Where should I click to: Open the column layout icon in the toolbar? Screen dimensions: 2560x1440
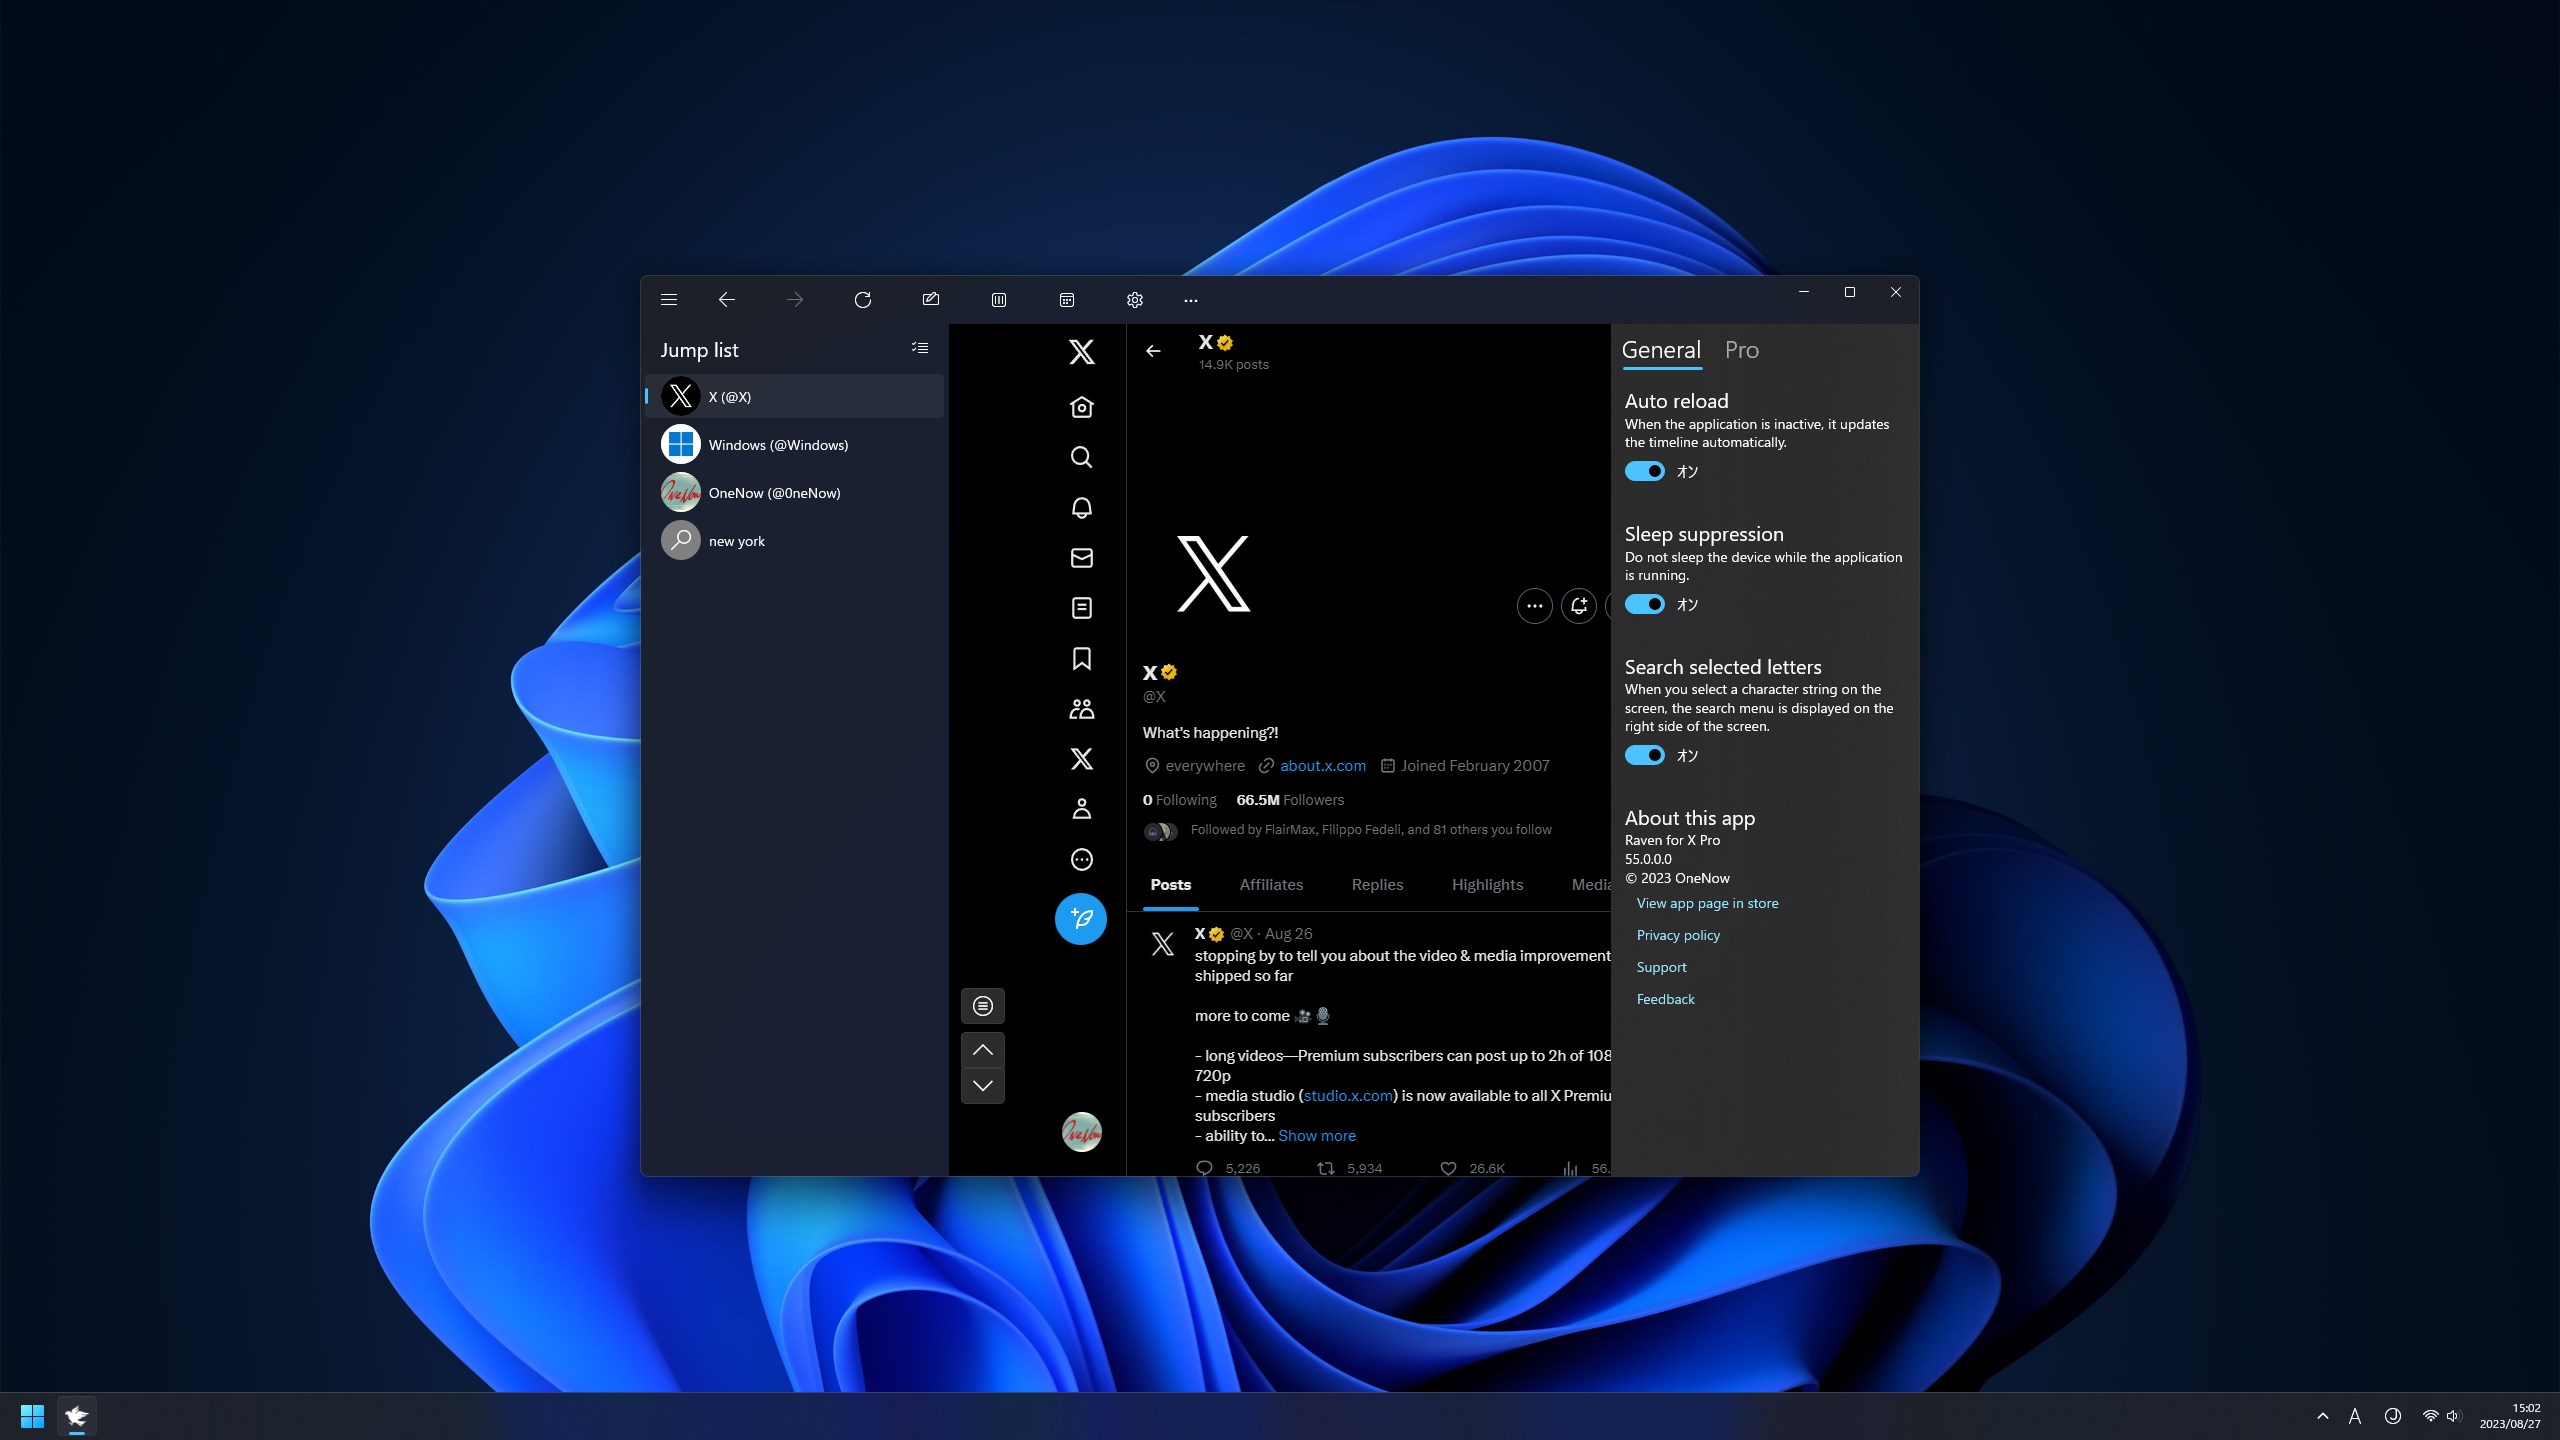tap(998, 299)
